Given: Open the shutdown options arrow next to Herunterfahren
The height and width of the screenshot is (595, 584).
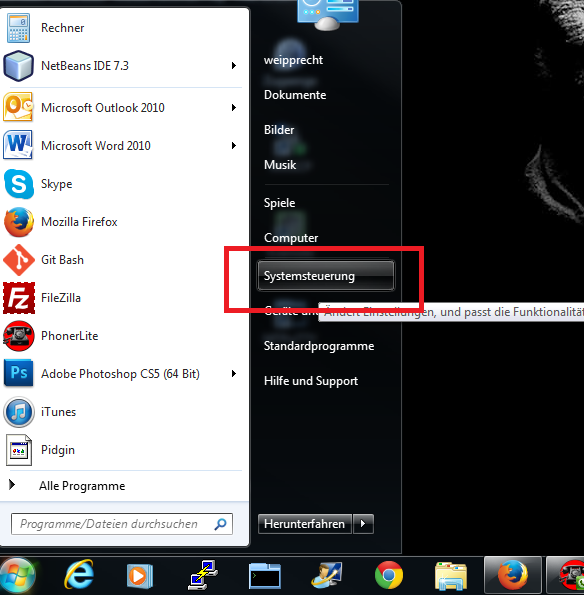Looking at the screenshot, I should (363, 524).
